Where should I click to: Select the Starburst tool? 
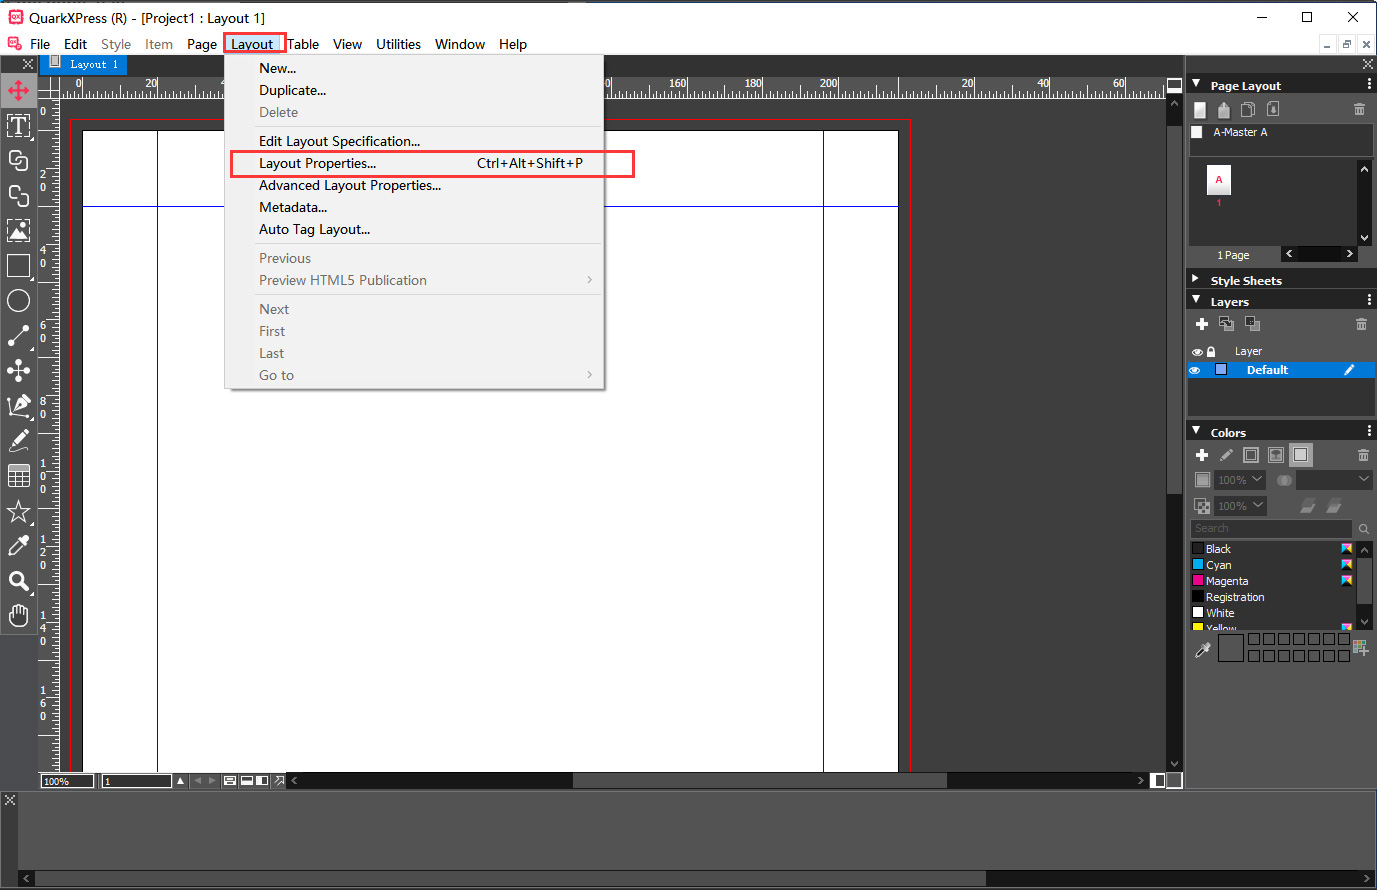[x=18, y=511]
